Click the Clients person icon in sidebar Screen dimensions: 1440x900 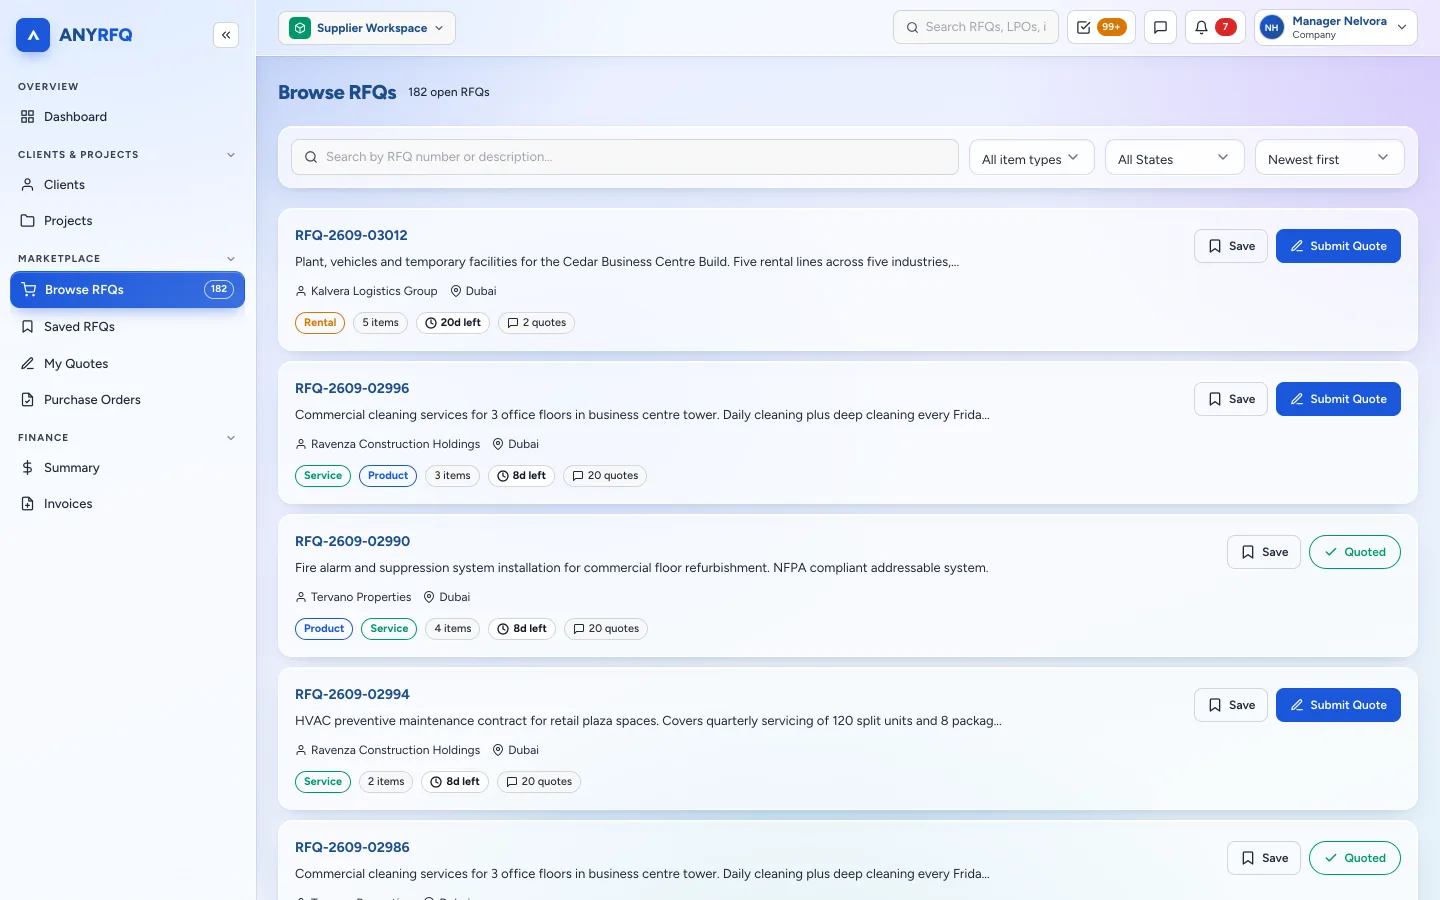pyautogui.click(x=28, y=185)
